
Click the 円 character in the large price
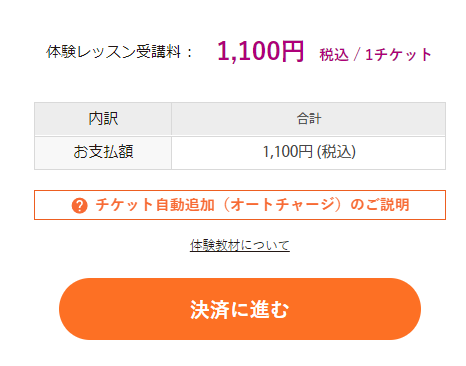292,51
